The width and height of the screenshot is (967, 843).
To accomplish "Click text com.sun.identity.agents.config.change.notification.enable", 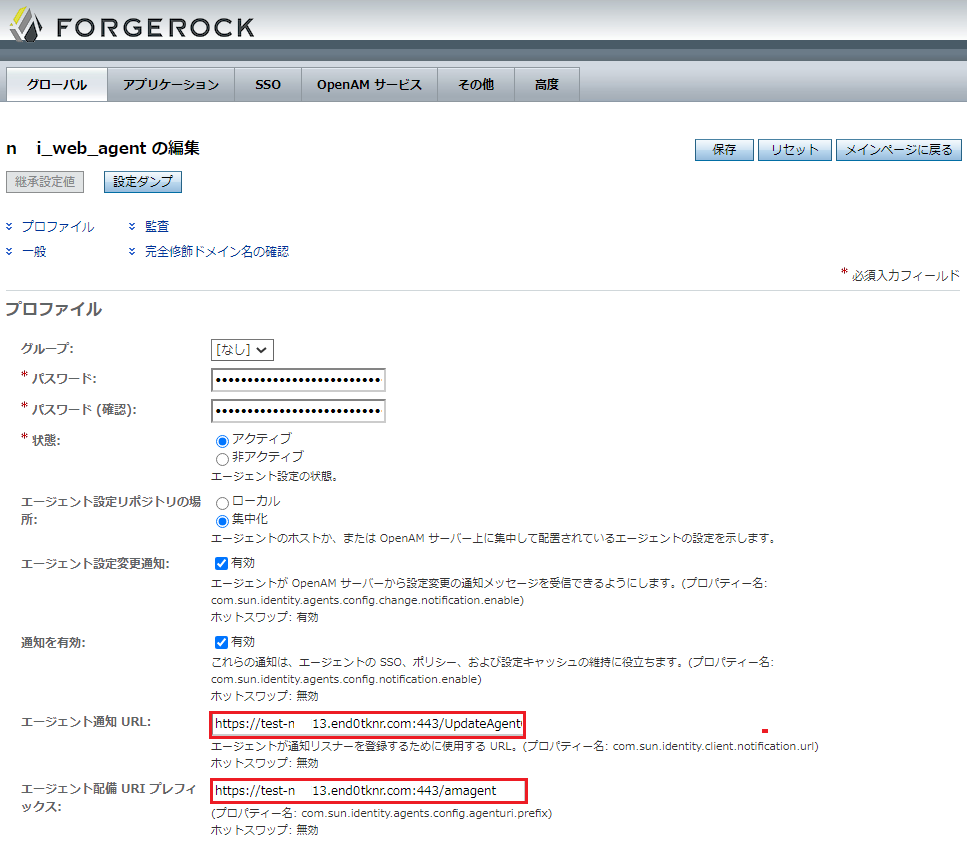I will [x=367, y=600].
